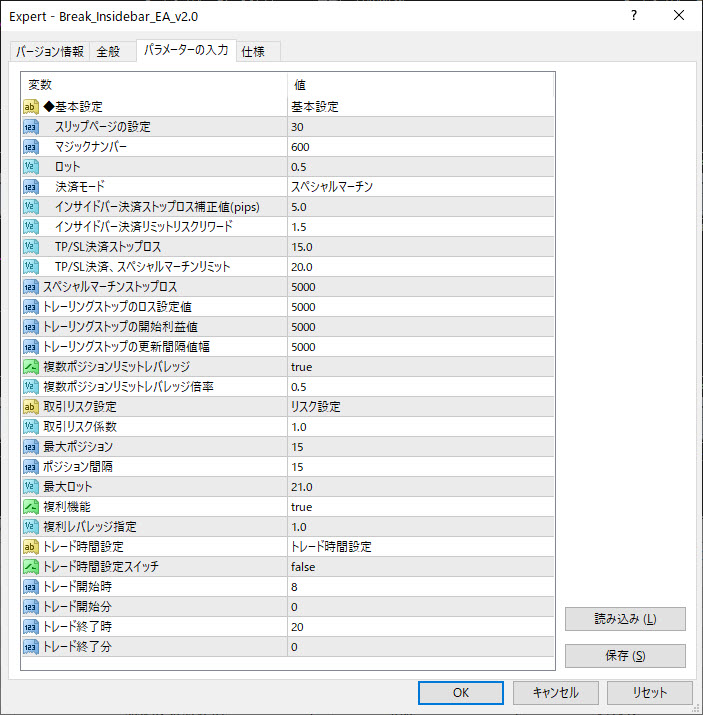The height and width of the screenshot is (715, 703).
Task: Open the 決済モード value スペシャルマーチン
Action: point(421,187)
